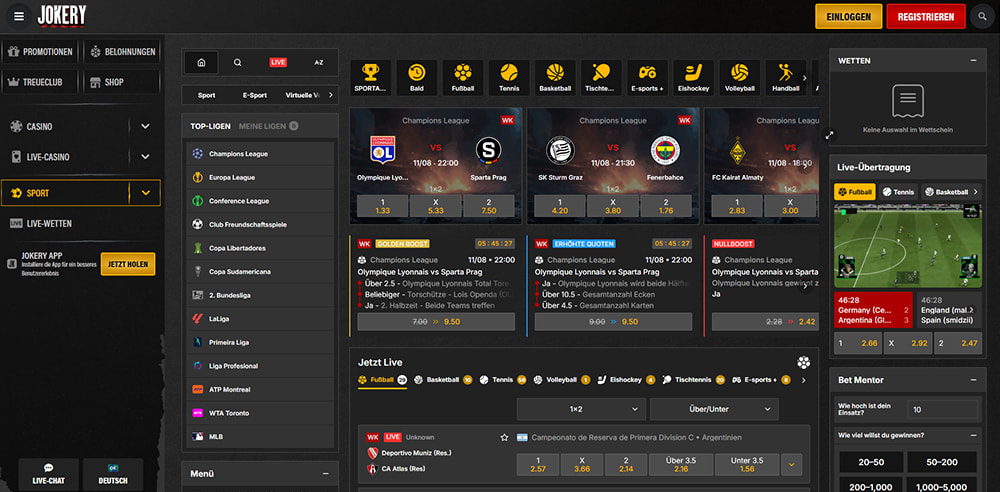Screen dimensions: 1000x492
Task: Collapse the Menü panel
Action: [325, 473]
